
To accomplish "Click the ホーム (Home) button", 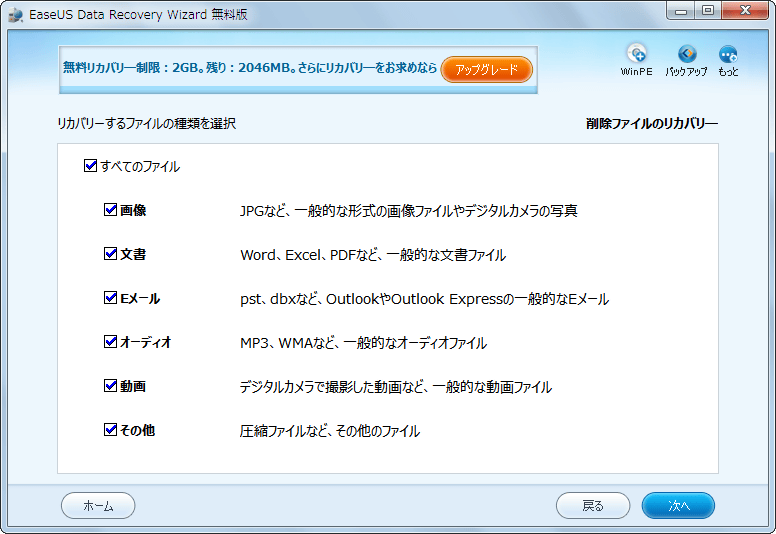I will click(x=98, y=505).
